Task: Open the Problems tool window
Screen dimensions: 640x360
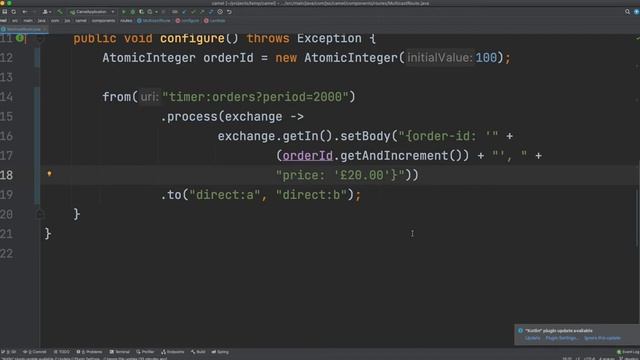Action: [x=89, y=352]
